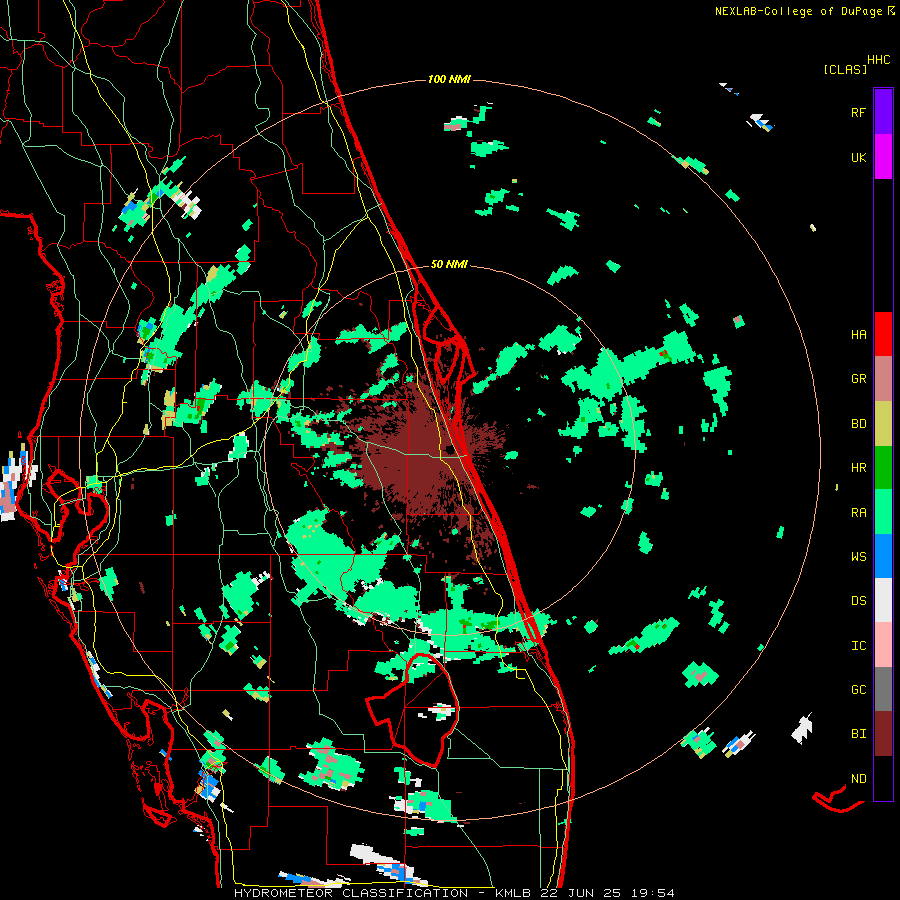Click the 'HA' legend label

(x=858, y=334)
